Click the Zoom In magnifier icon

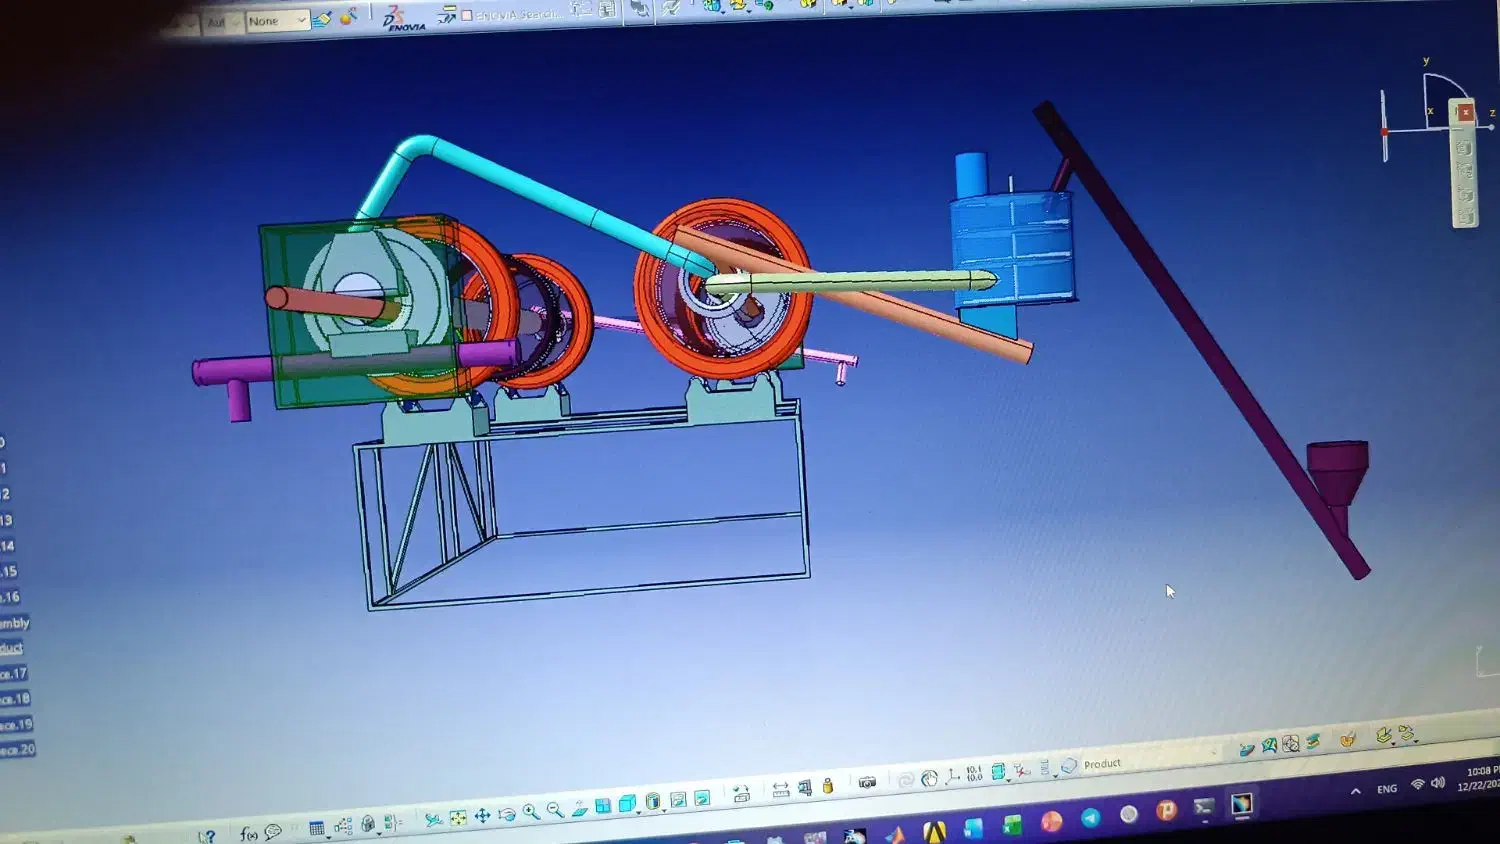point(530,812)
